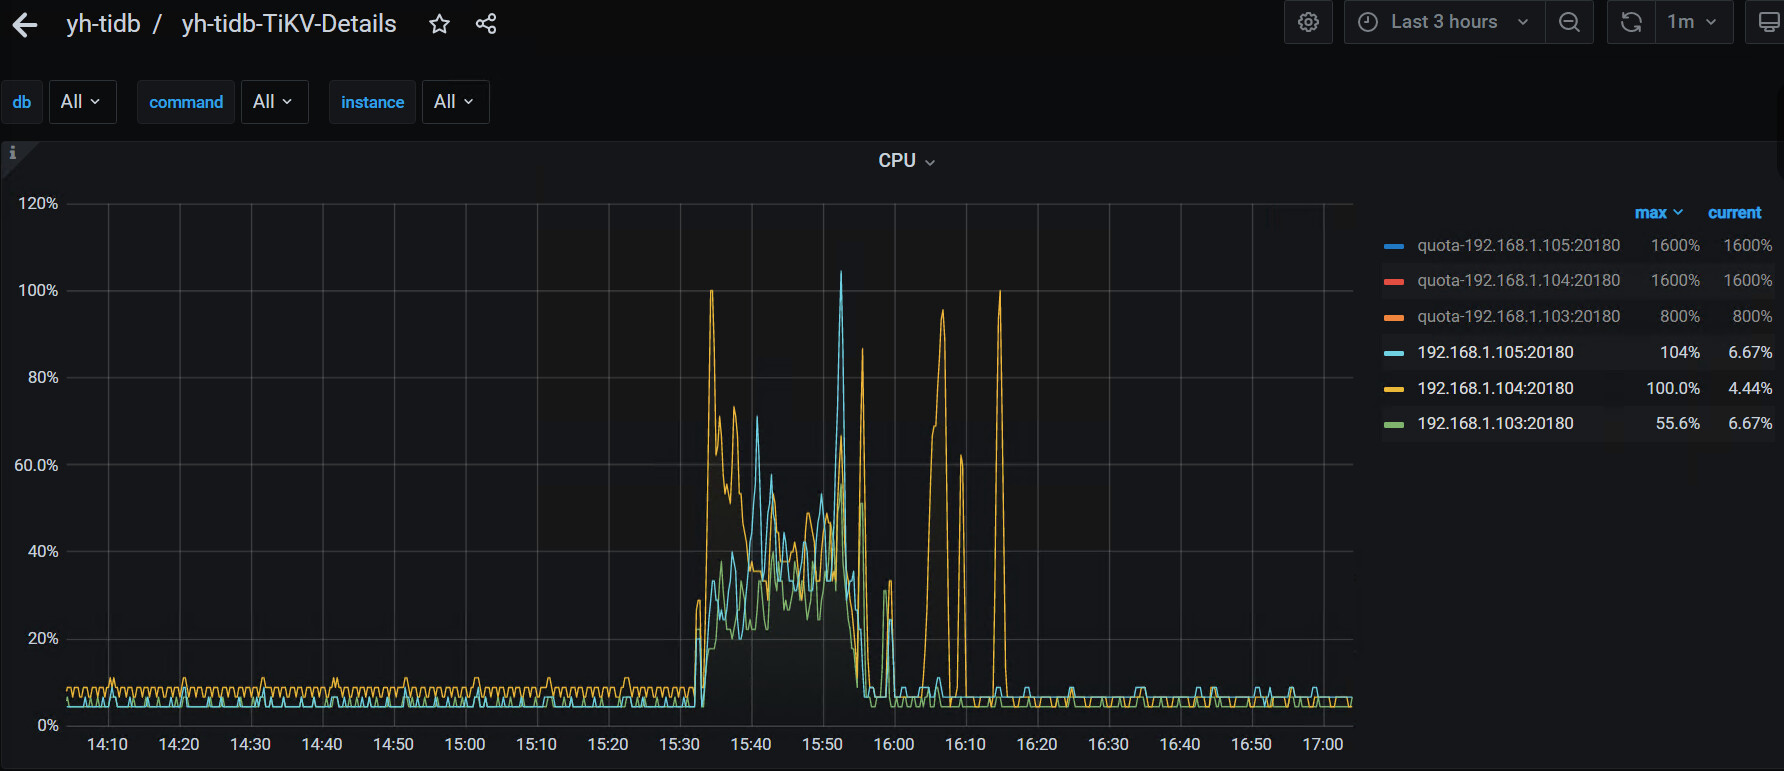Click color swatch of 192.168.1.103:20180 series
Screen dimensions: 1784x771
(x=1393, y=424)
